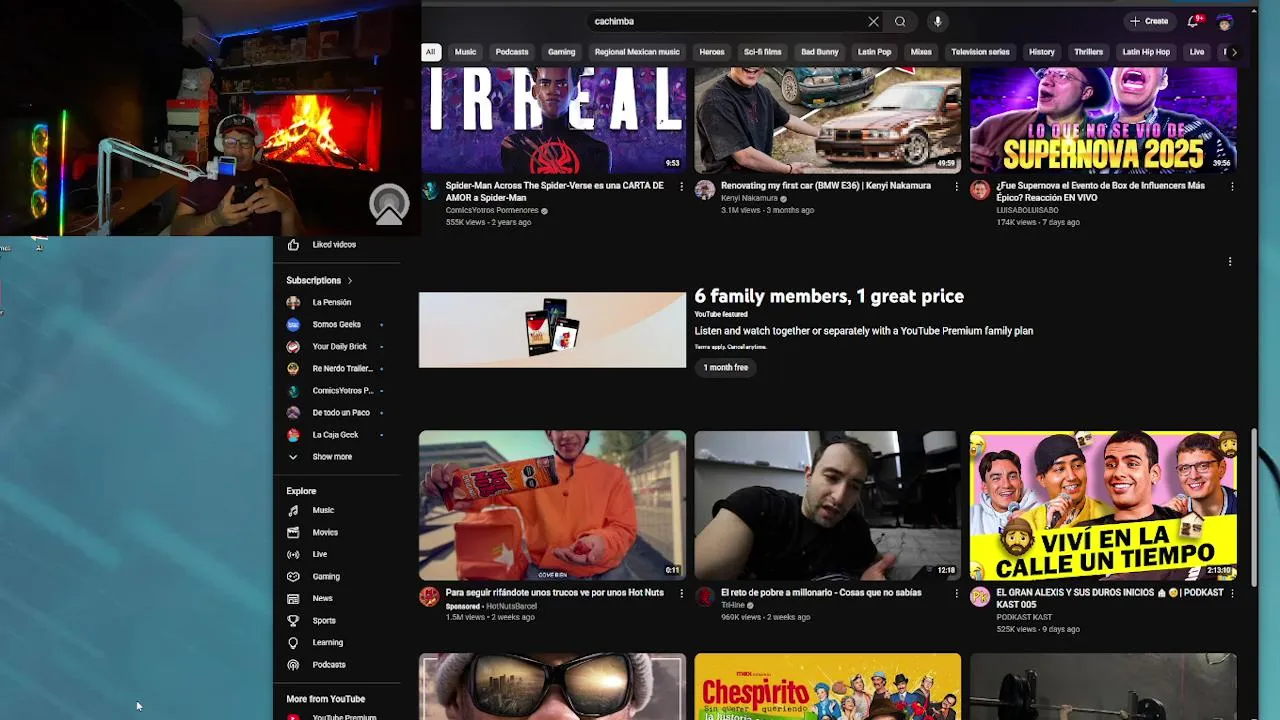Show more filter chips with right arrow

pos(1234,52)
